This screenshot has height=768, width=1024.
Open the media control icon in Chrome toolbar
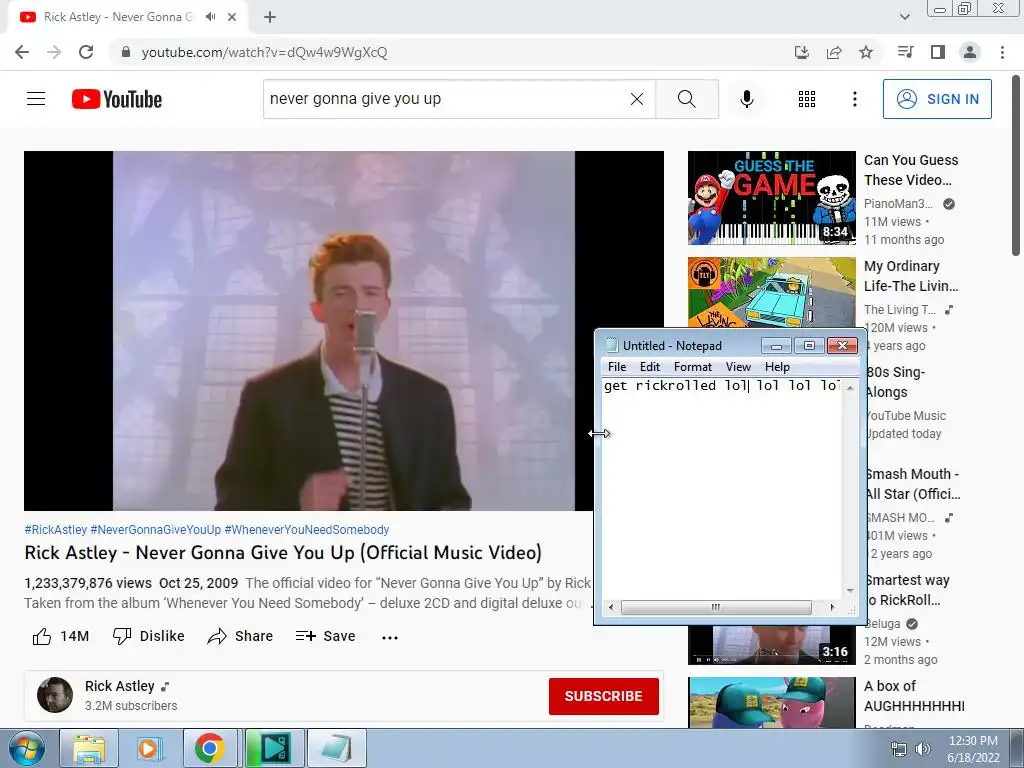pos(905,52)
